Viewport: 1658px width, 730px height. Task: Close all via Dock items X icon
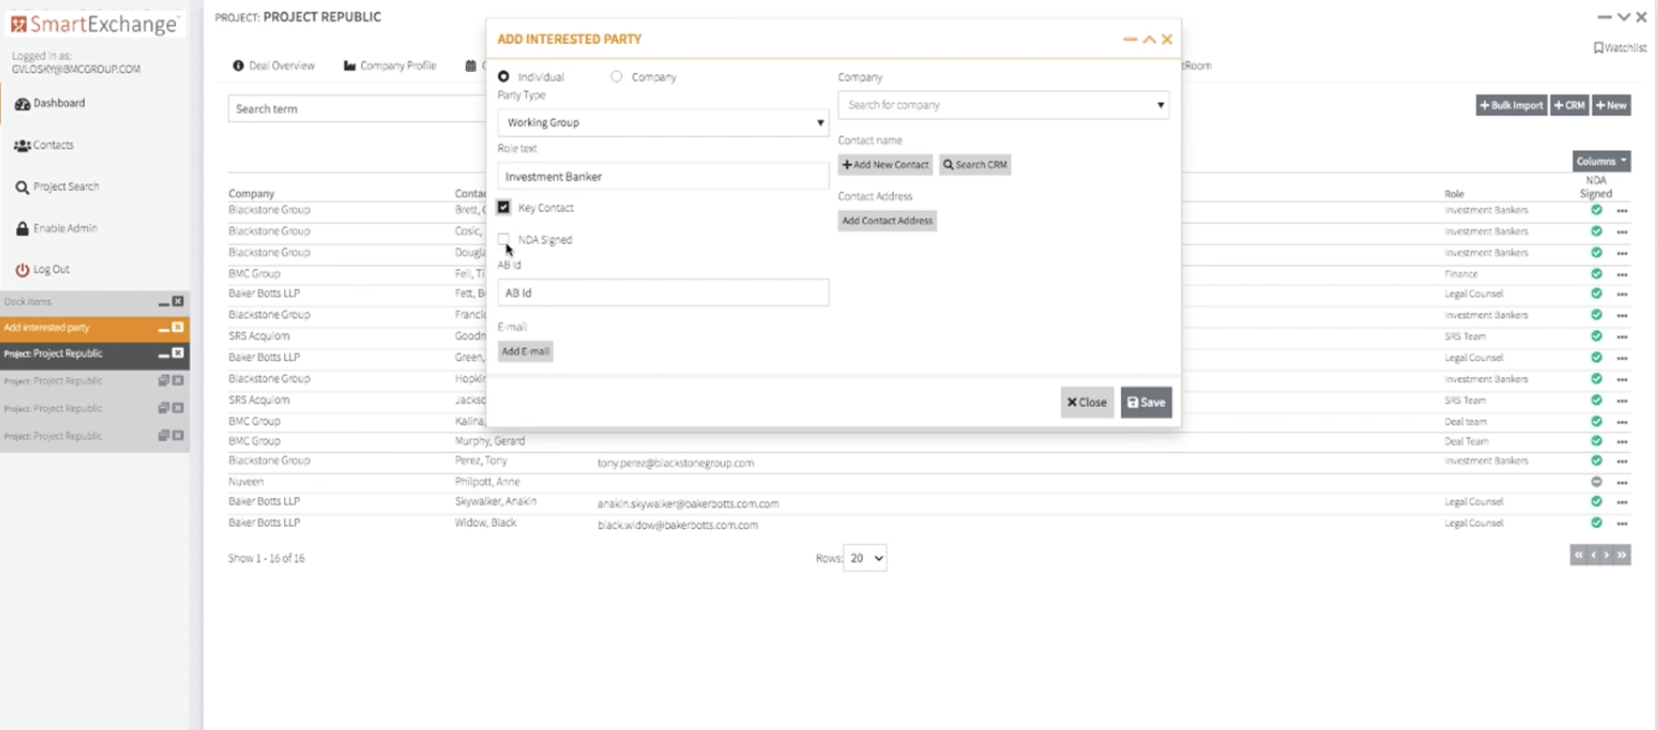tap(178, 302)
